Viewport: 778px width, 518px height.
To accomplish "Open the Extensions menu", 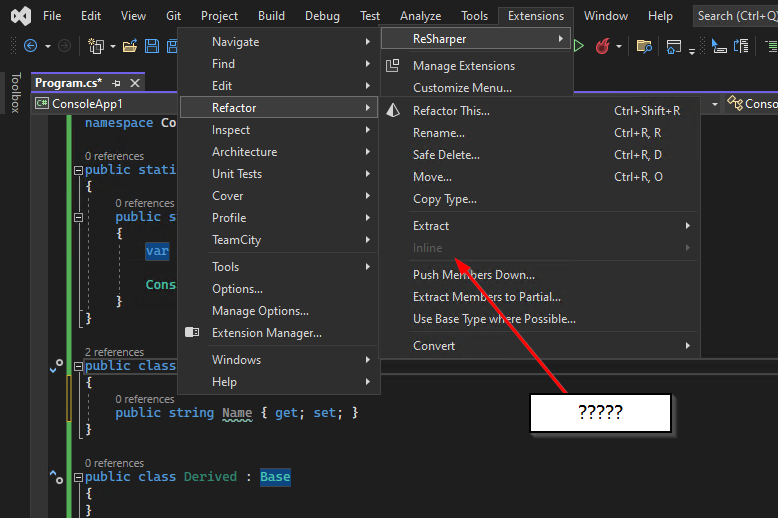I will pos(536,16).
